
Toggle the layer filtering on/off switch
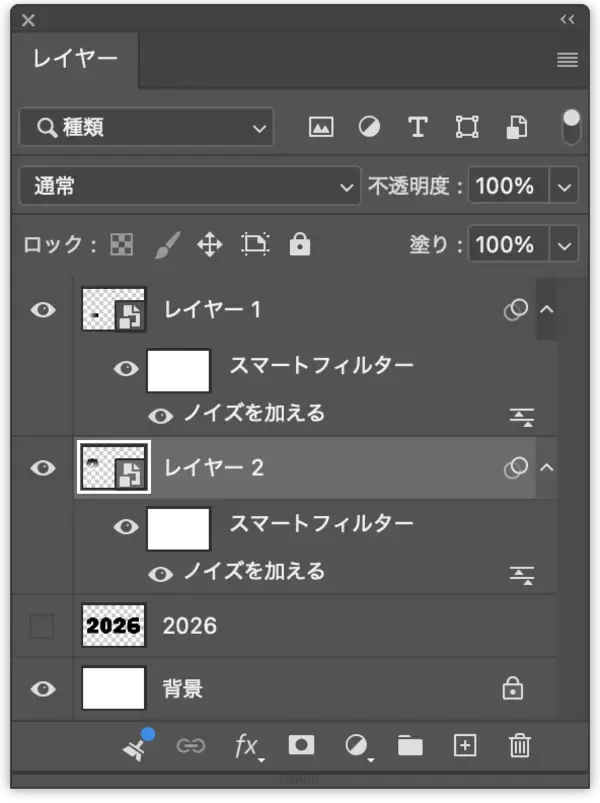coord(571,126)
